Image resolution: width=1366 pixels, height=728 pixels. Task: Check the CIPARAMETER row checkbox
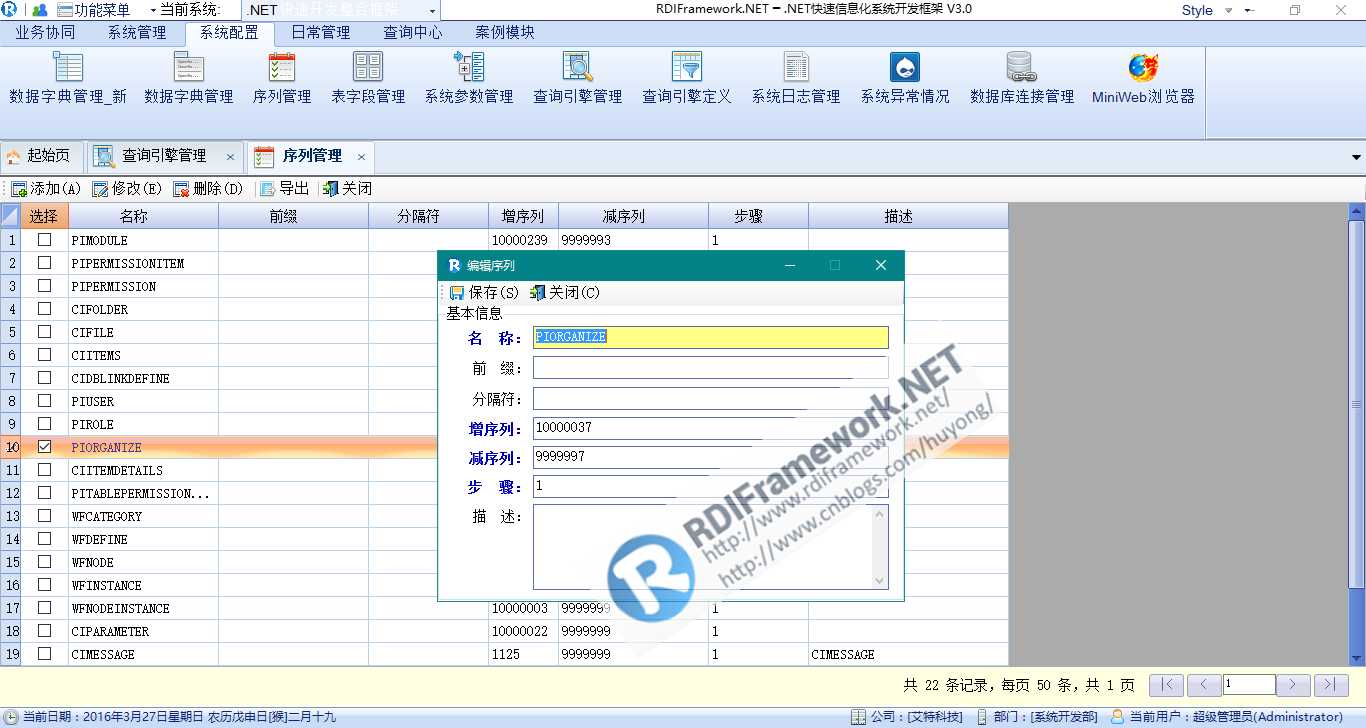click(x=44, y=631)
